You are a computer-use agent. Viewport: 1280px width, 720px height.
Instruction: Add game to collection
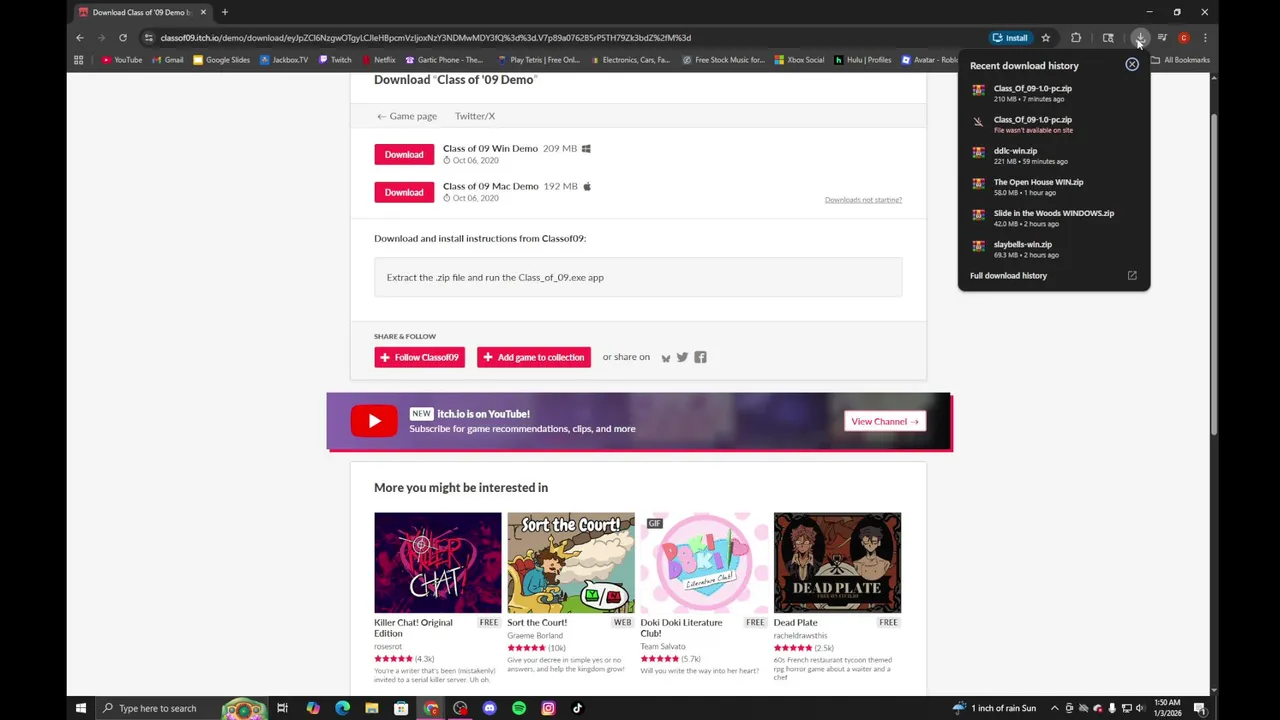[534, 357]
